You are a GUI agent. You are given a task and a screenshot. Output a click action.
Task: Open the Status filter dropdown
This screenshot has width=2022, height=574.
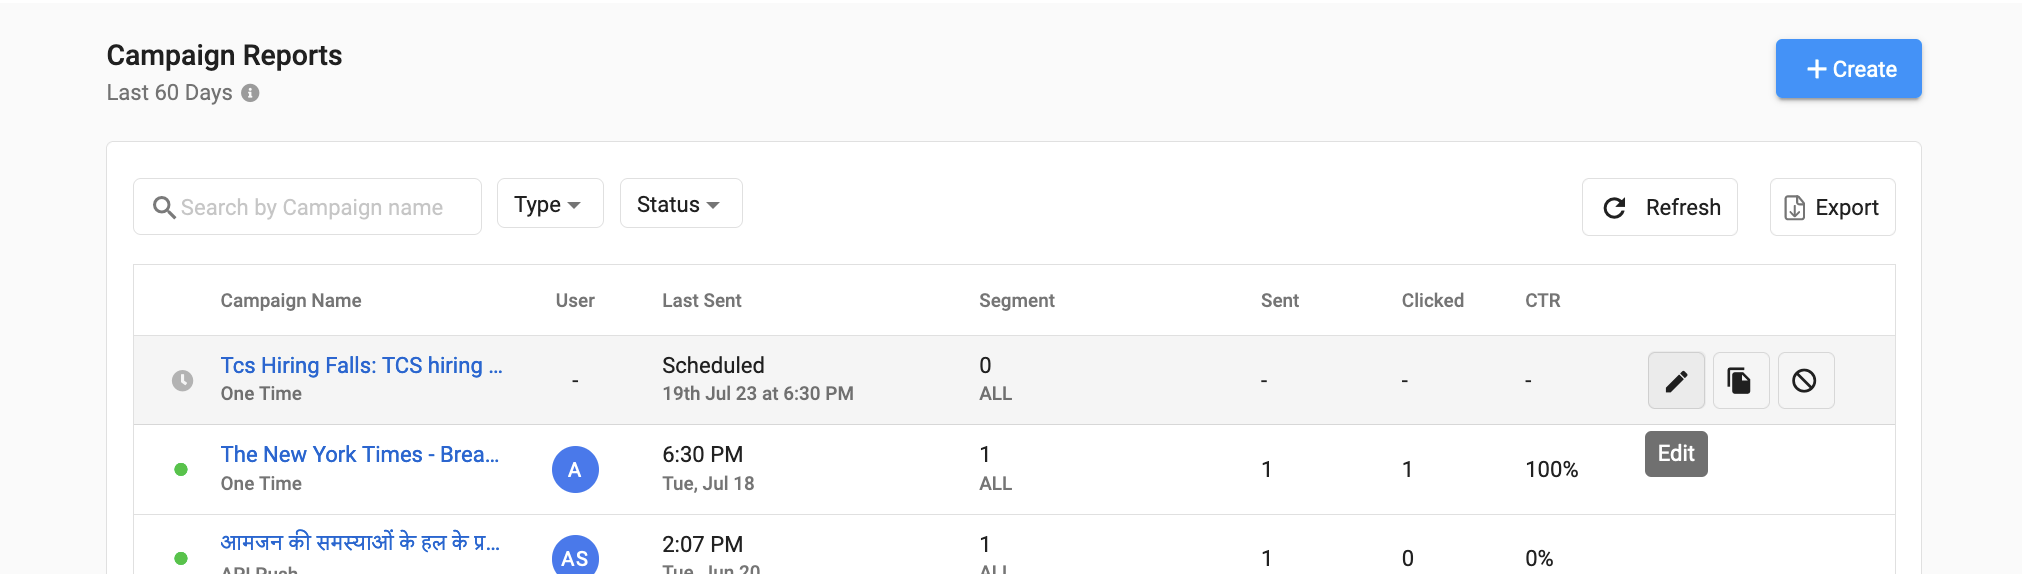click(x=681, y=204)
